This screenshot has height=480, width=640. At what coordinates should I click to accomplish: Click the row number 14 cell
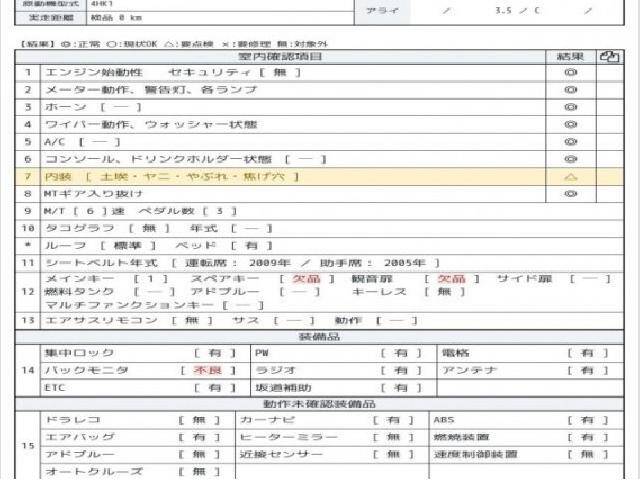(28, 371)
